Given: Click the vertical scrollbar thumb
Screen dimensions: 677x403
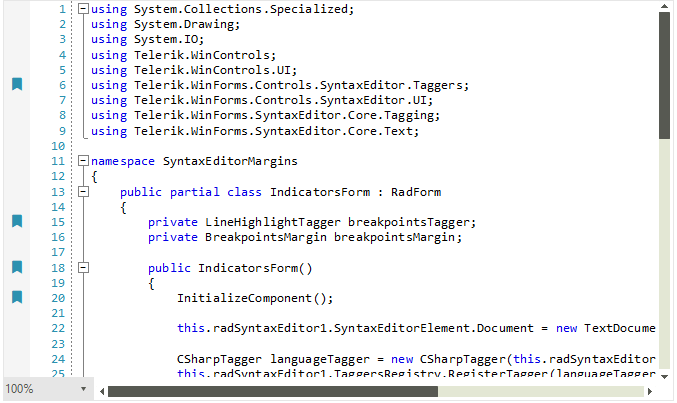Looking at the screenshot, I should pos(664,76).
